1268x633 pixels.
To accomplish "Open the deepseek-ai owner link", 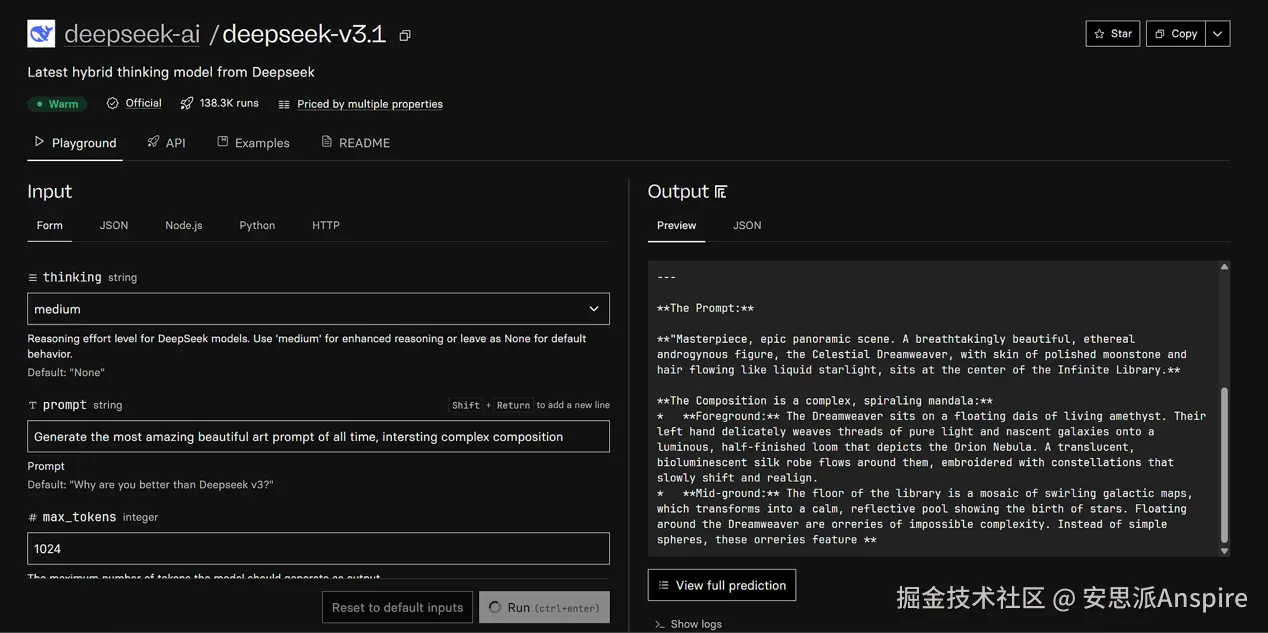I will pyautogui.click(x=132, y=34).
